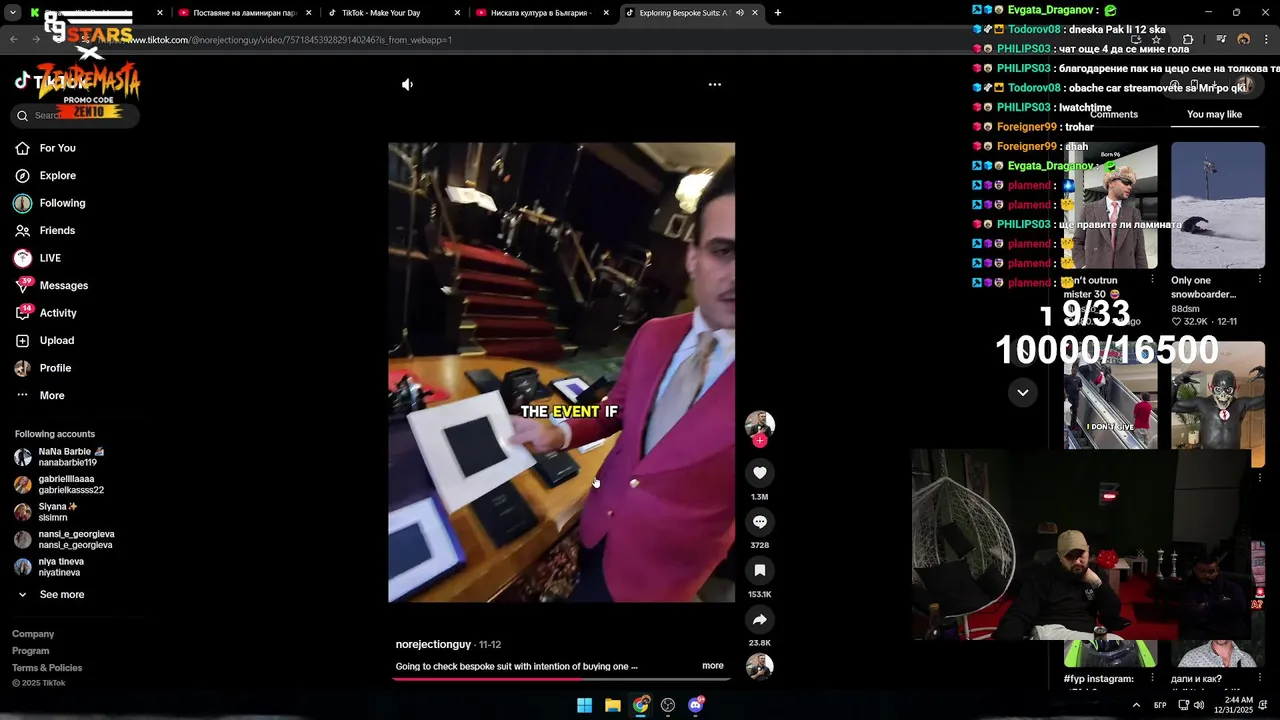The image size is (1280, 720).
Task: Bookmark the video to favorites
Action: 760,570
